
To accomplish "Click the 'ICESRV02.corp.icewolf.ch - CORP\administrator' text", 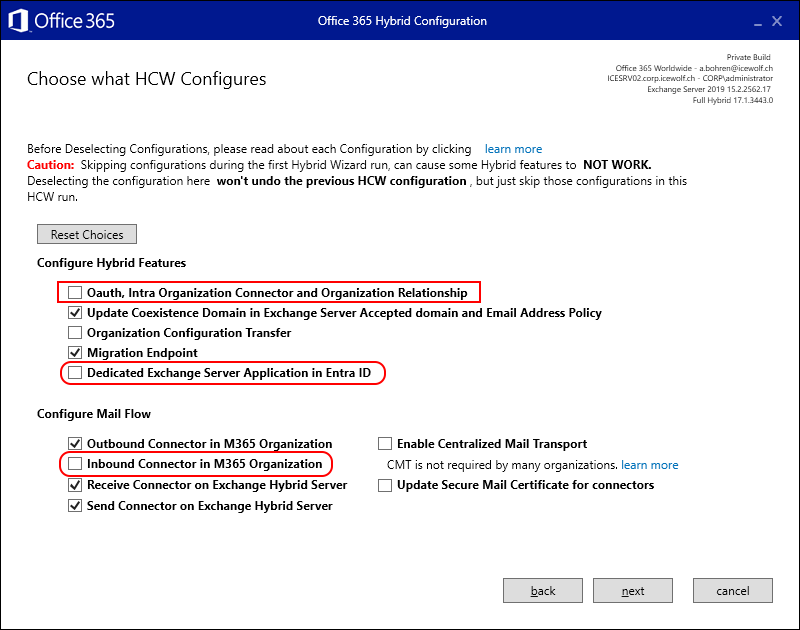I will pyautogui.click(x=690, y=79).
